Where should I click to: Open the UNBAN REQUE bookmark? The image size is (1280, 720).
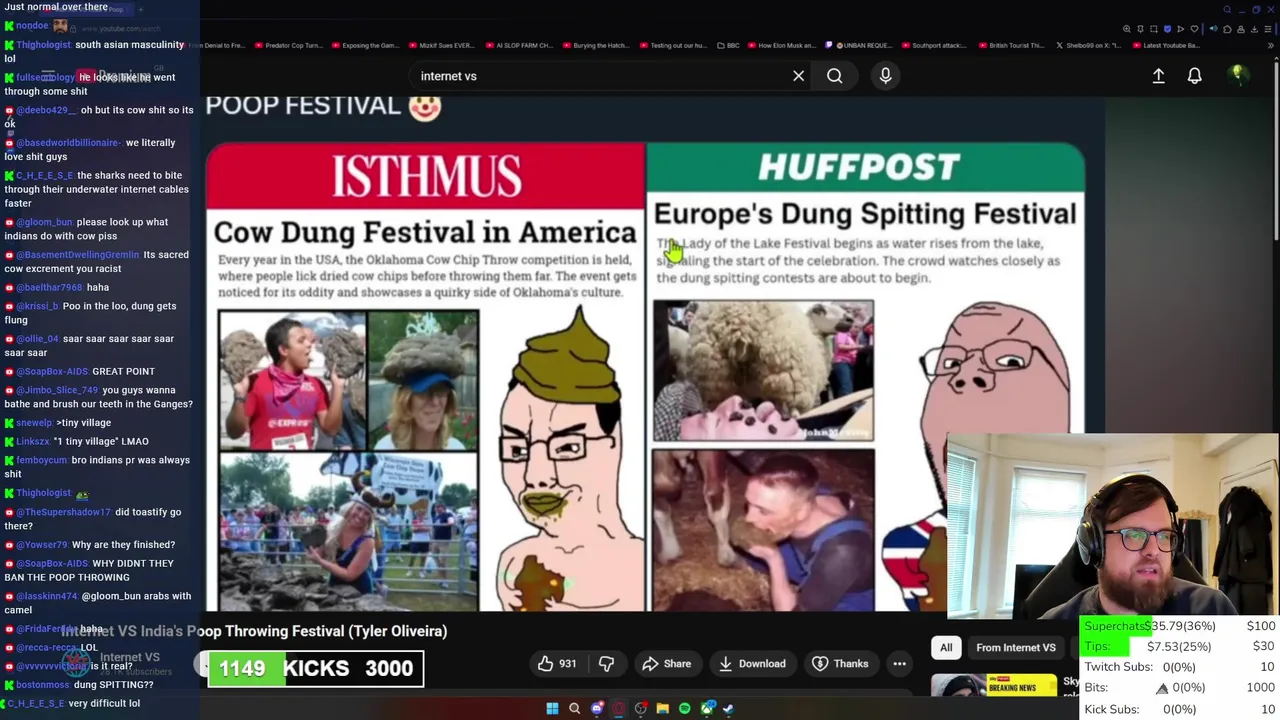click(859, 45)
